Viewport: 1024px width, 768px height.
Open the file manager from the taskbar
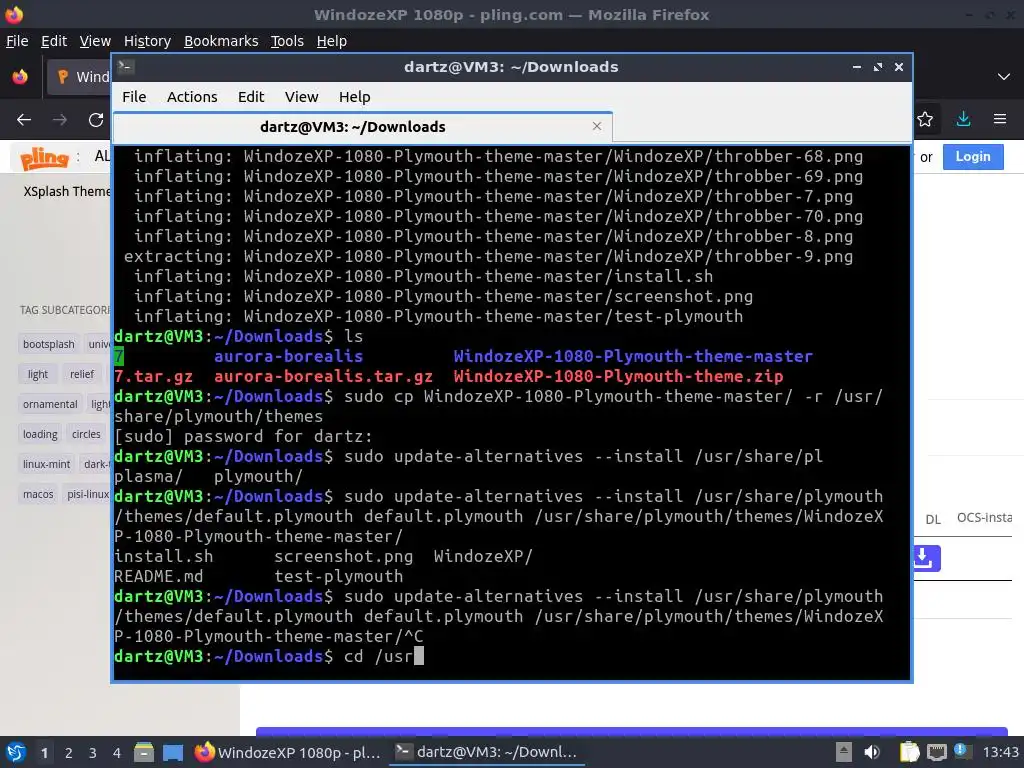tap(144, 752)
